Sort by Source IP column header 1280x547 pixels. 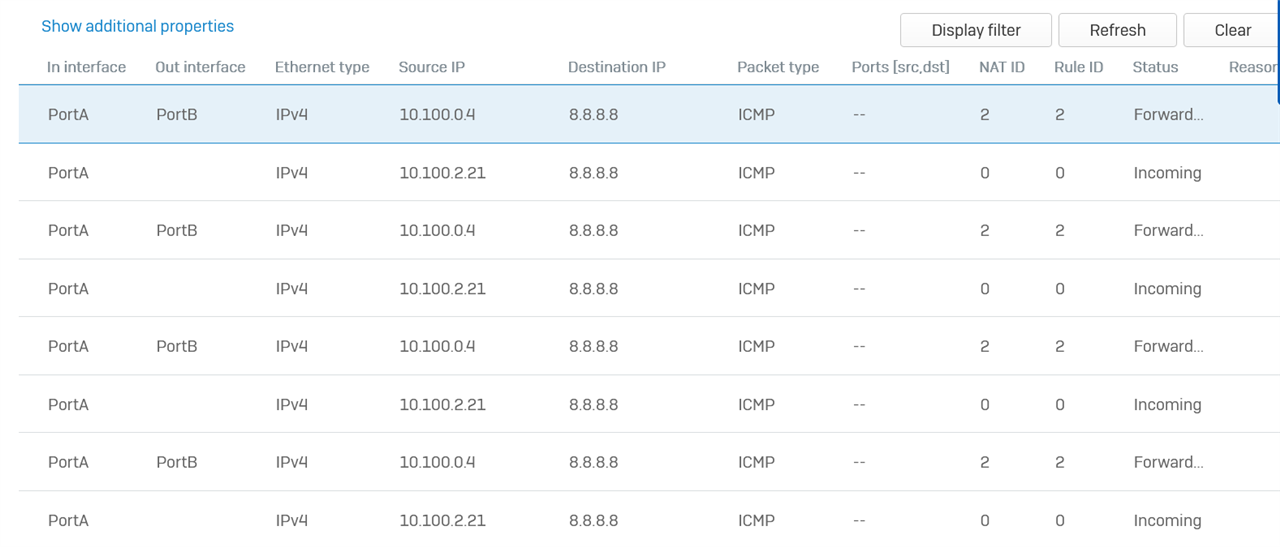[431, 67]
